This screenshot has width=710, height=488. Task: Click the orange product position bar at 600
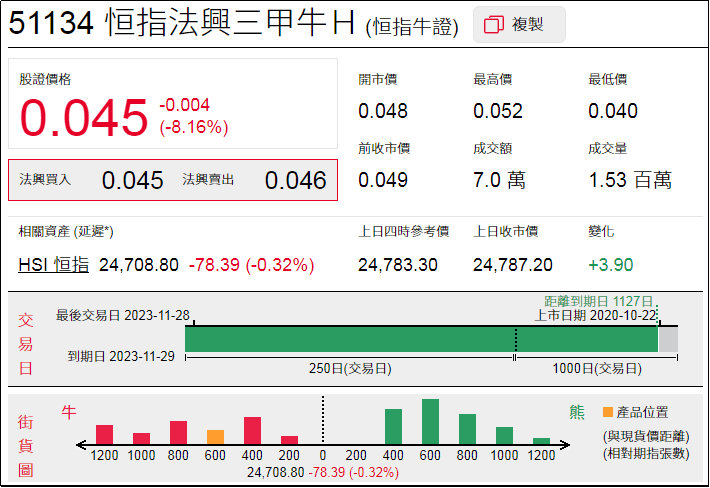[215, 437]
